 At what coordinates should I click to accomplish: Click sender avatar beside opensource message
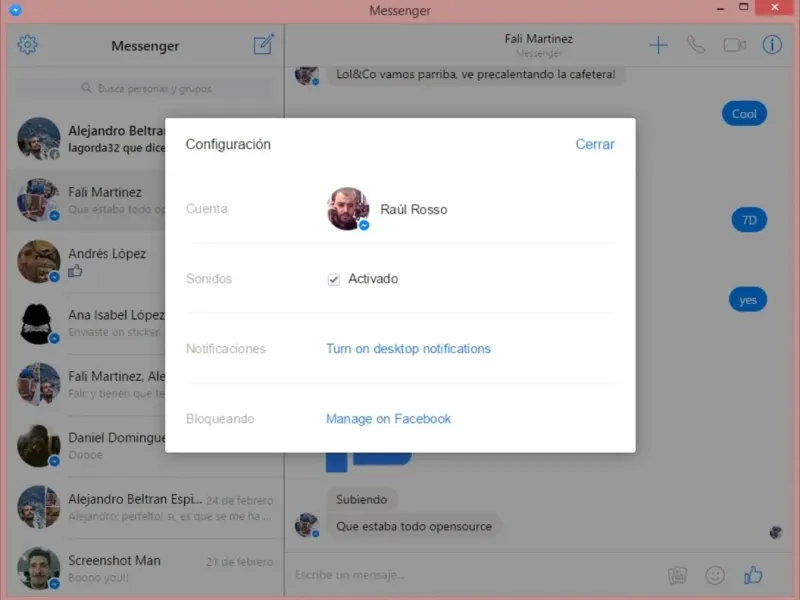tap(307, 525)
